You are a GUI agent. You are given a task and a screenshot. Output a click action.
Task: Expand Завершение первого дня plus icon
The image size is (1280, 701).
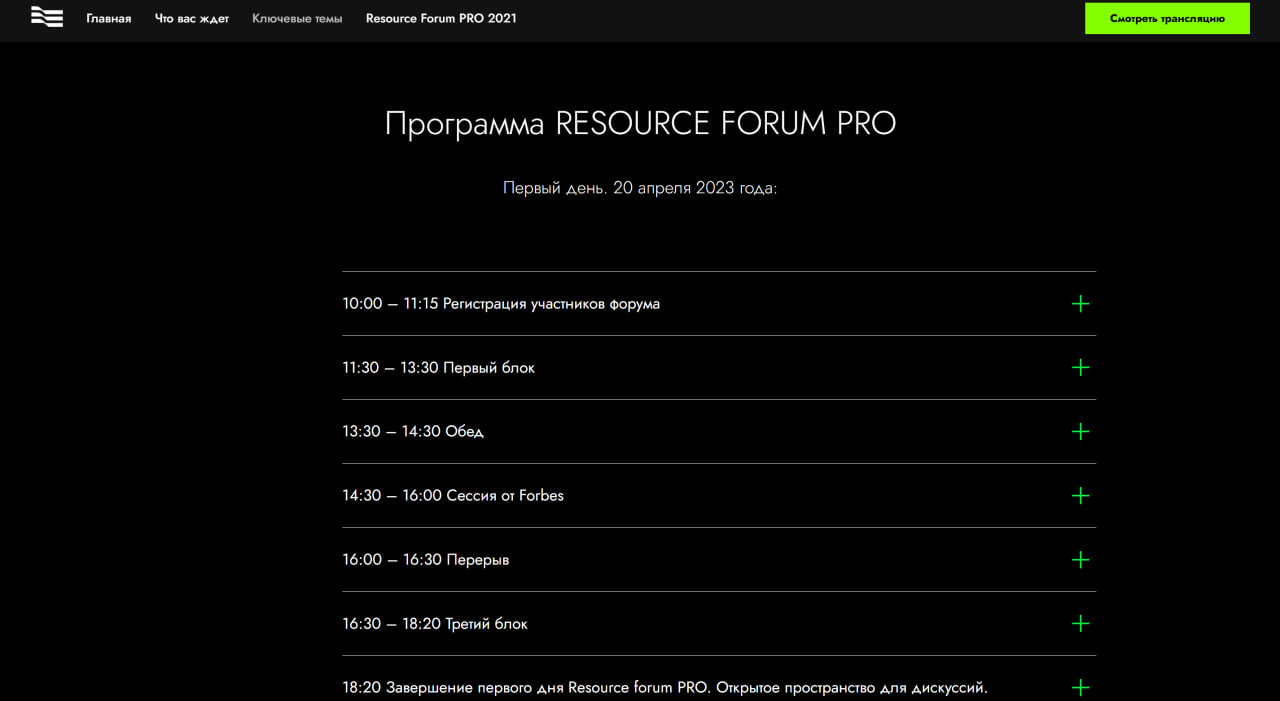coord(1080,687)
